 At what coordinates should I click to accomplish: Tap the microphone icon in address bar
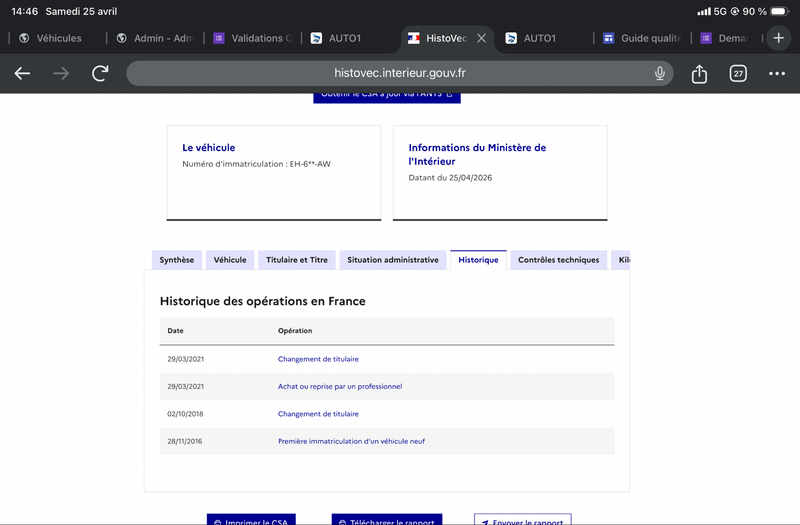[660, 73]
